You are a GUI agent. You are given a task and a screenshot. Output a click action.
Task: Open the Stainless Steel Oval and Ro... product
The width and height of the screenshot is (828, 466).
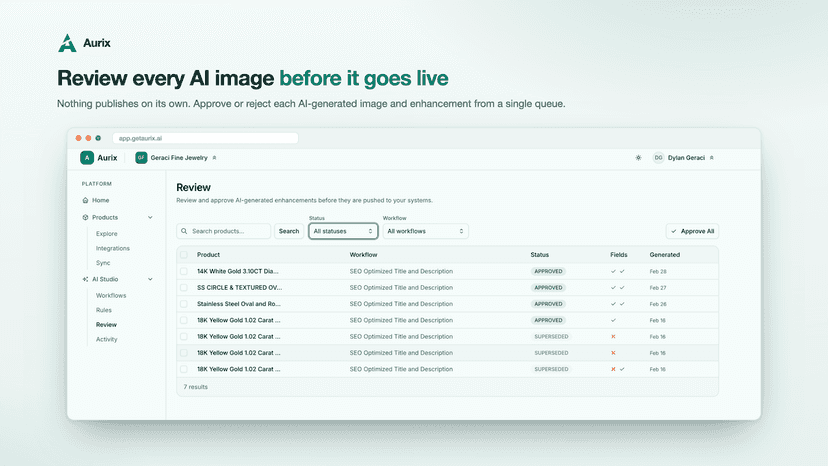[x=239, y=304]
